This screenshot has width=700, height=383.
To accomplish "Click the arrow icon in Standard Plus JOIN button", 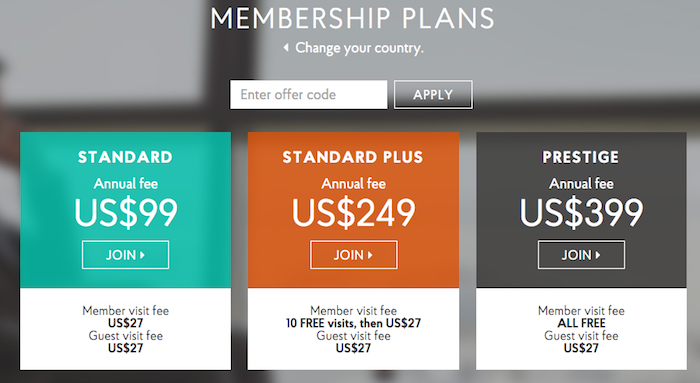I will click(x=370, y=255).
